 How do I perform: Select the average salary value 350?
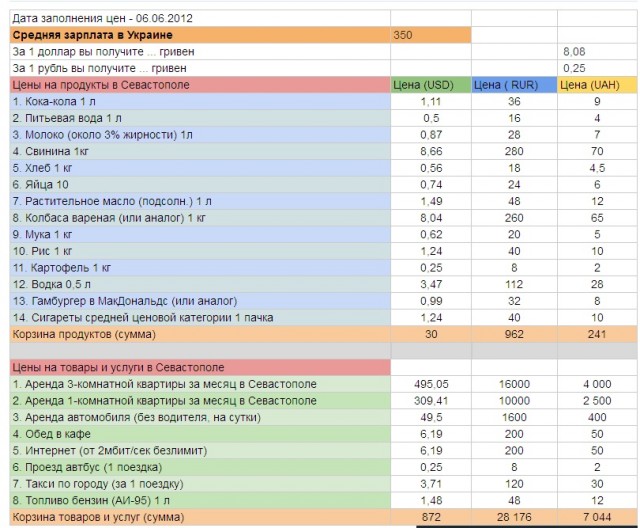[403, 35]
